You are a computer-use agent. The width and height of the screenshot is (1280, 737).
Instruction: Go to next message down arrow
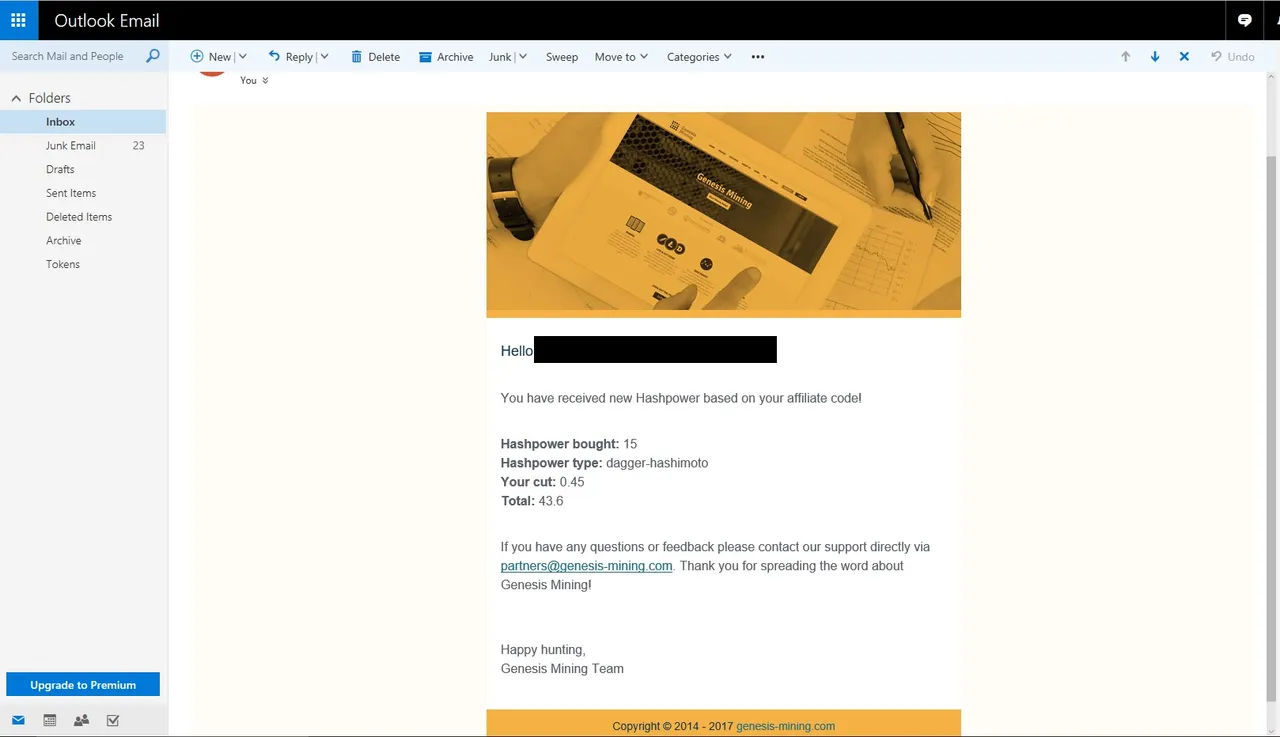(1155, 57)
